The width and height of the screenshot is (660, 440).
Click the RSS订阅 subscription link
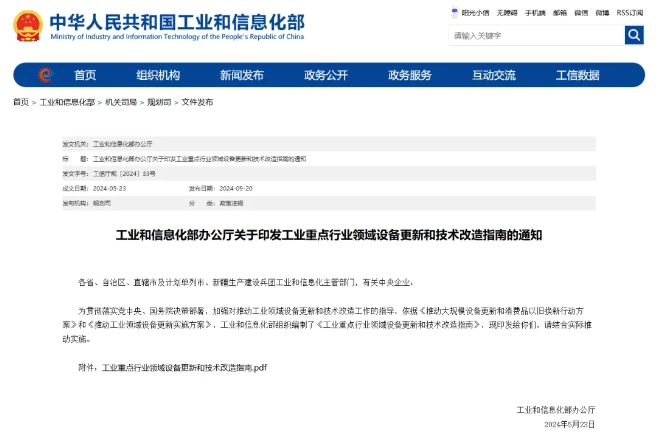(630, 13)
